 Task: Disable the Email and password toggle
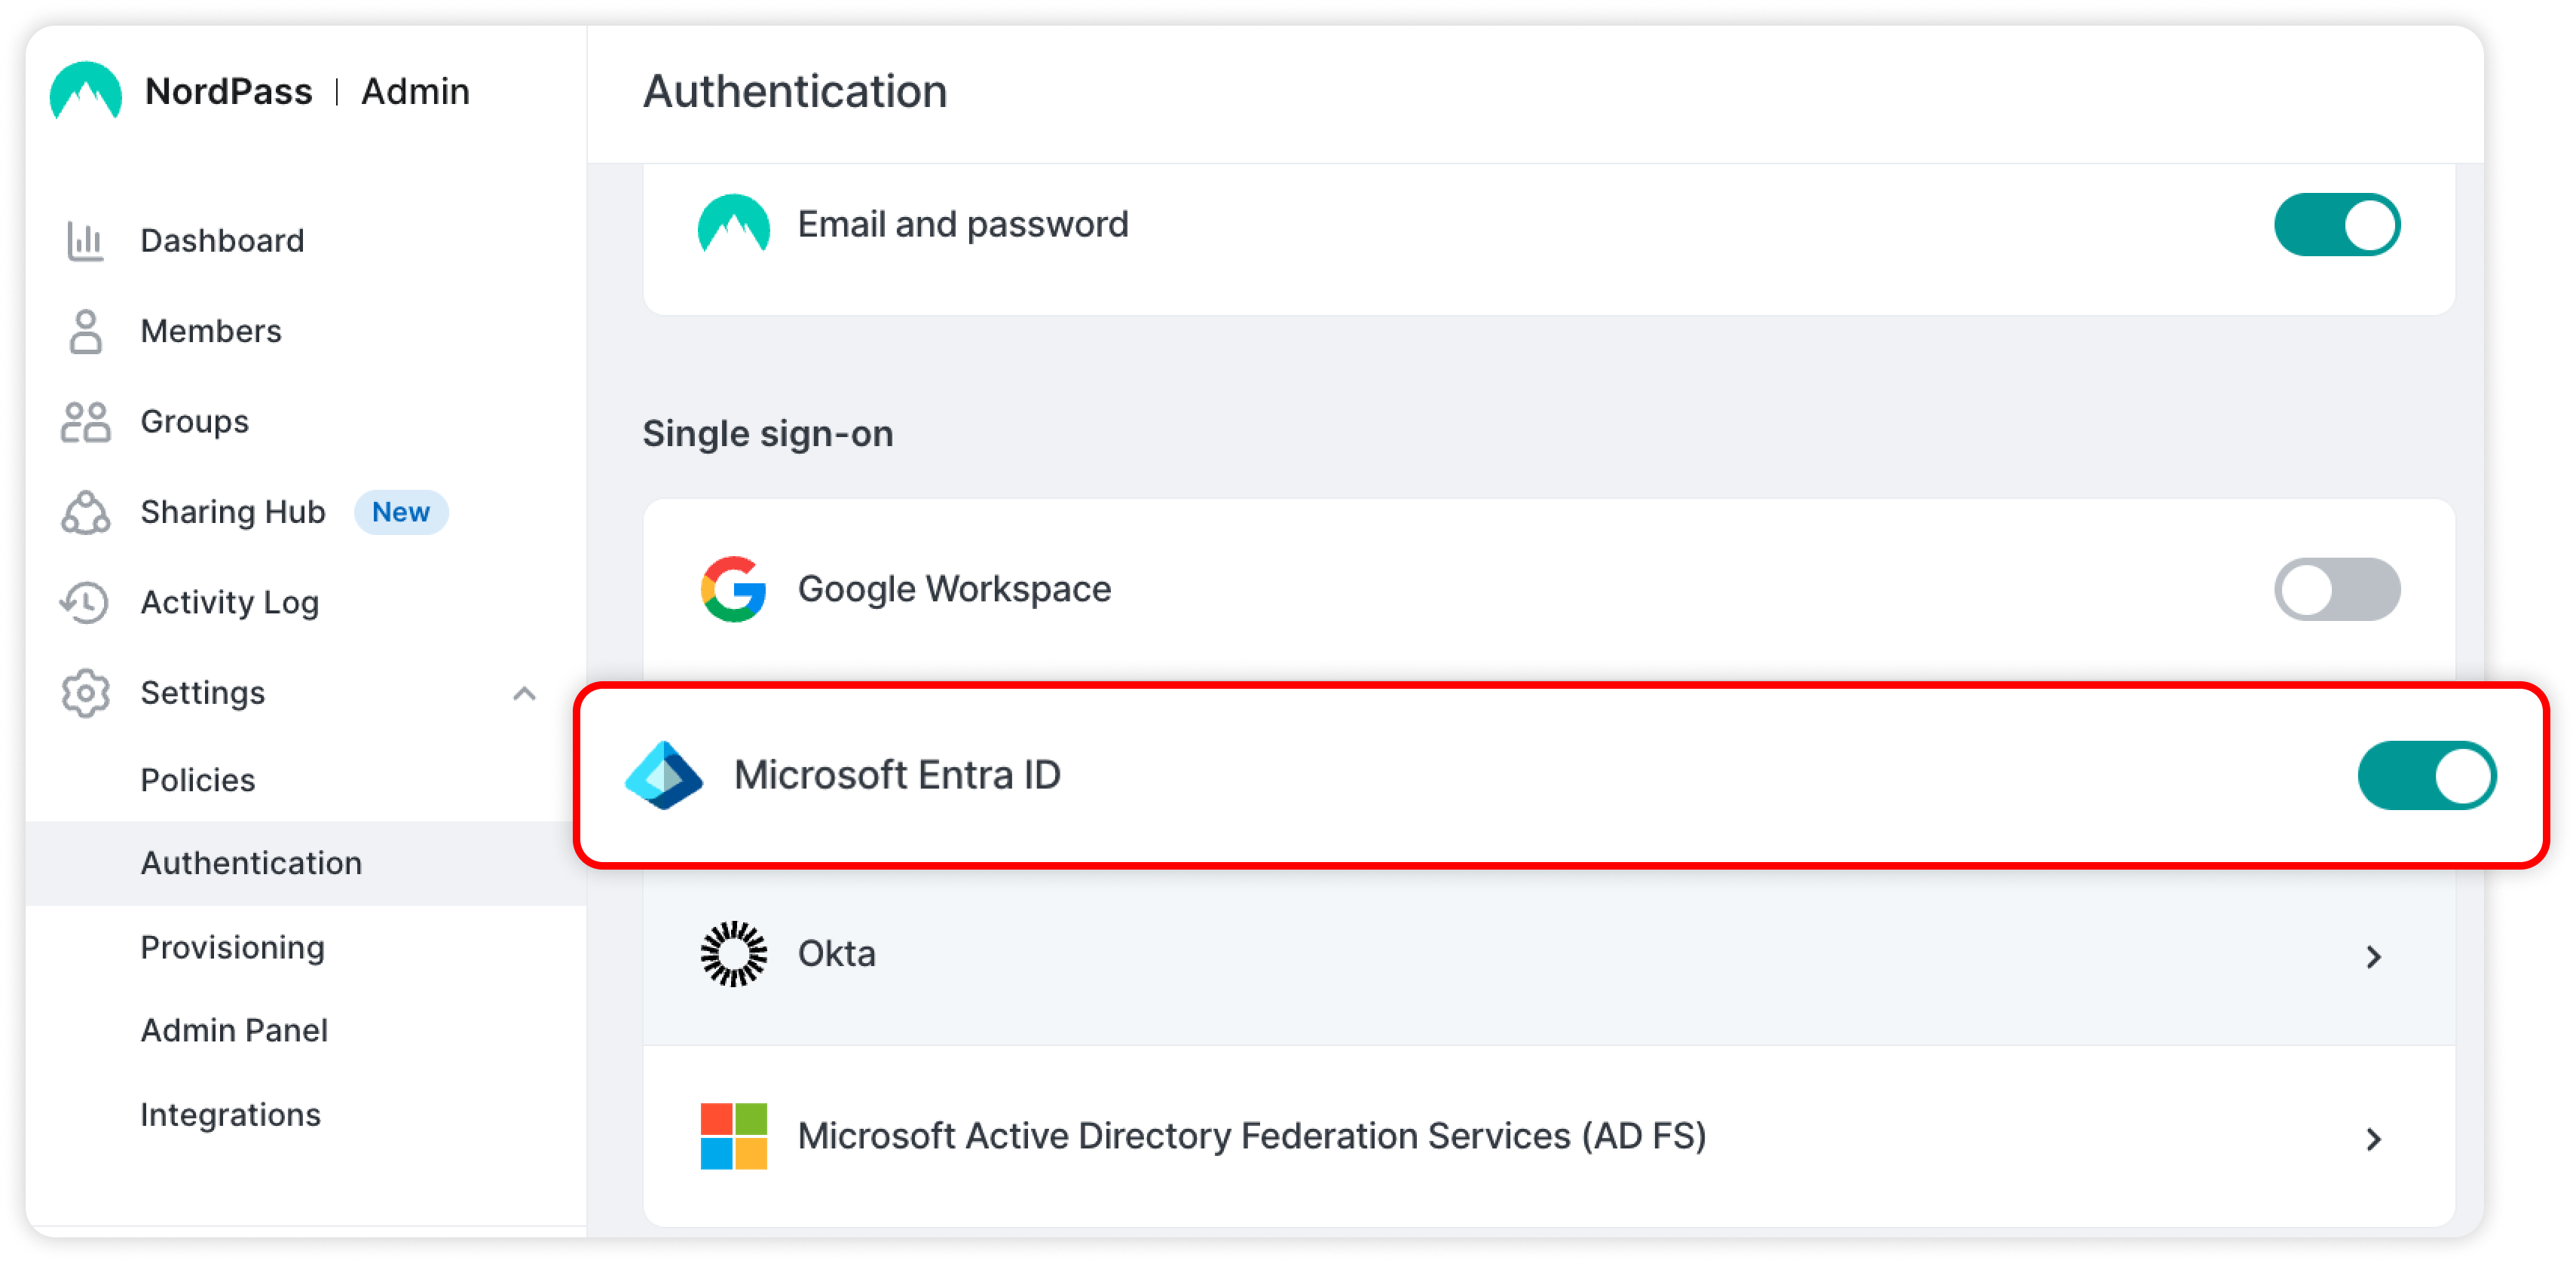tap(2337, 224)
